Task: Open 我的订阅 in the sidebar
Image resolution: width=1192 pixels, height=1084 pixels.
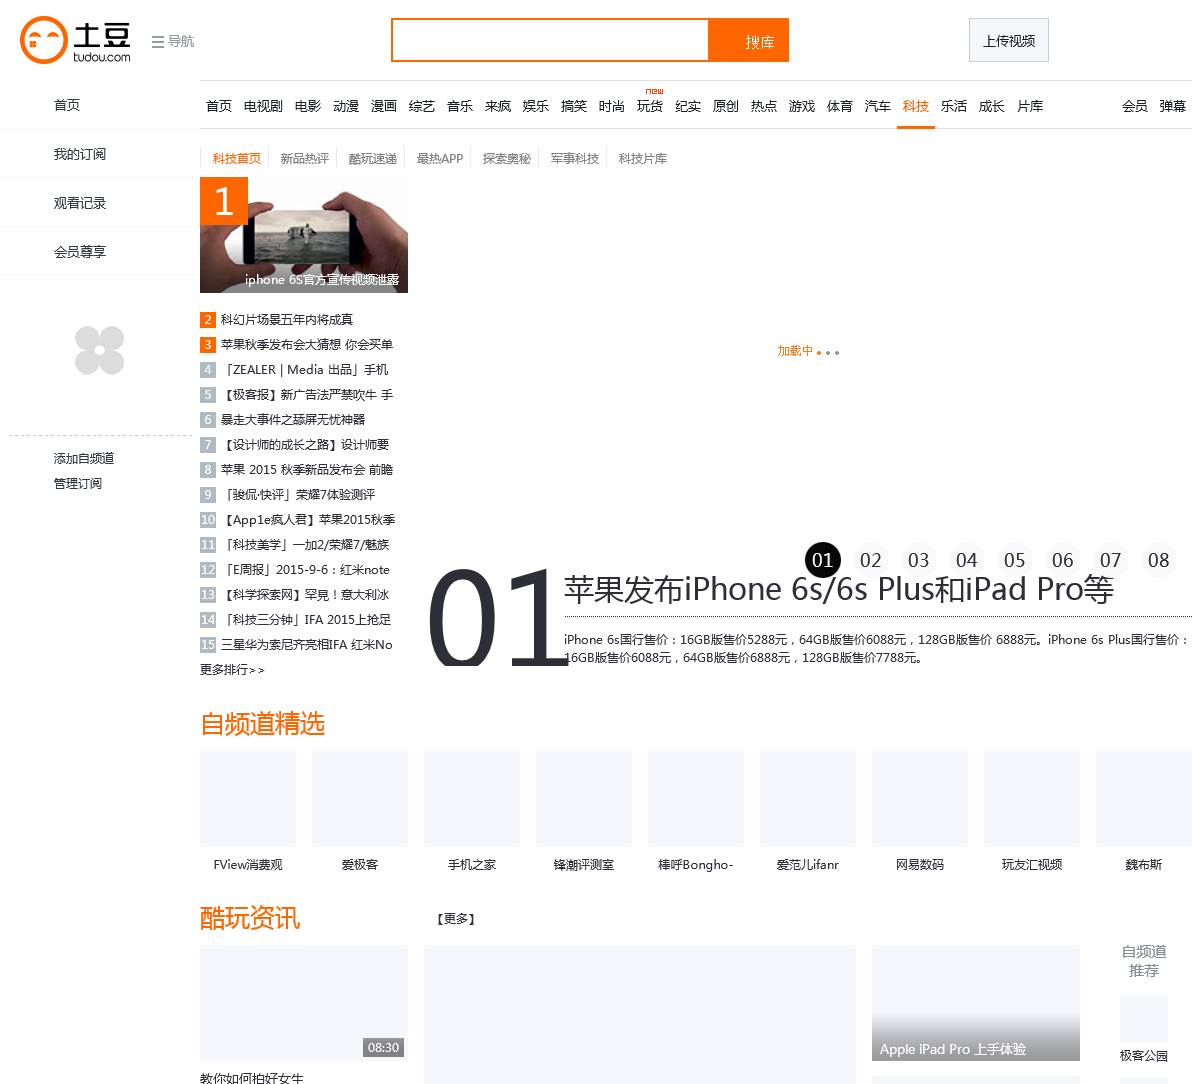Action: click(x=80, y=154)
